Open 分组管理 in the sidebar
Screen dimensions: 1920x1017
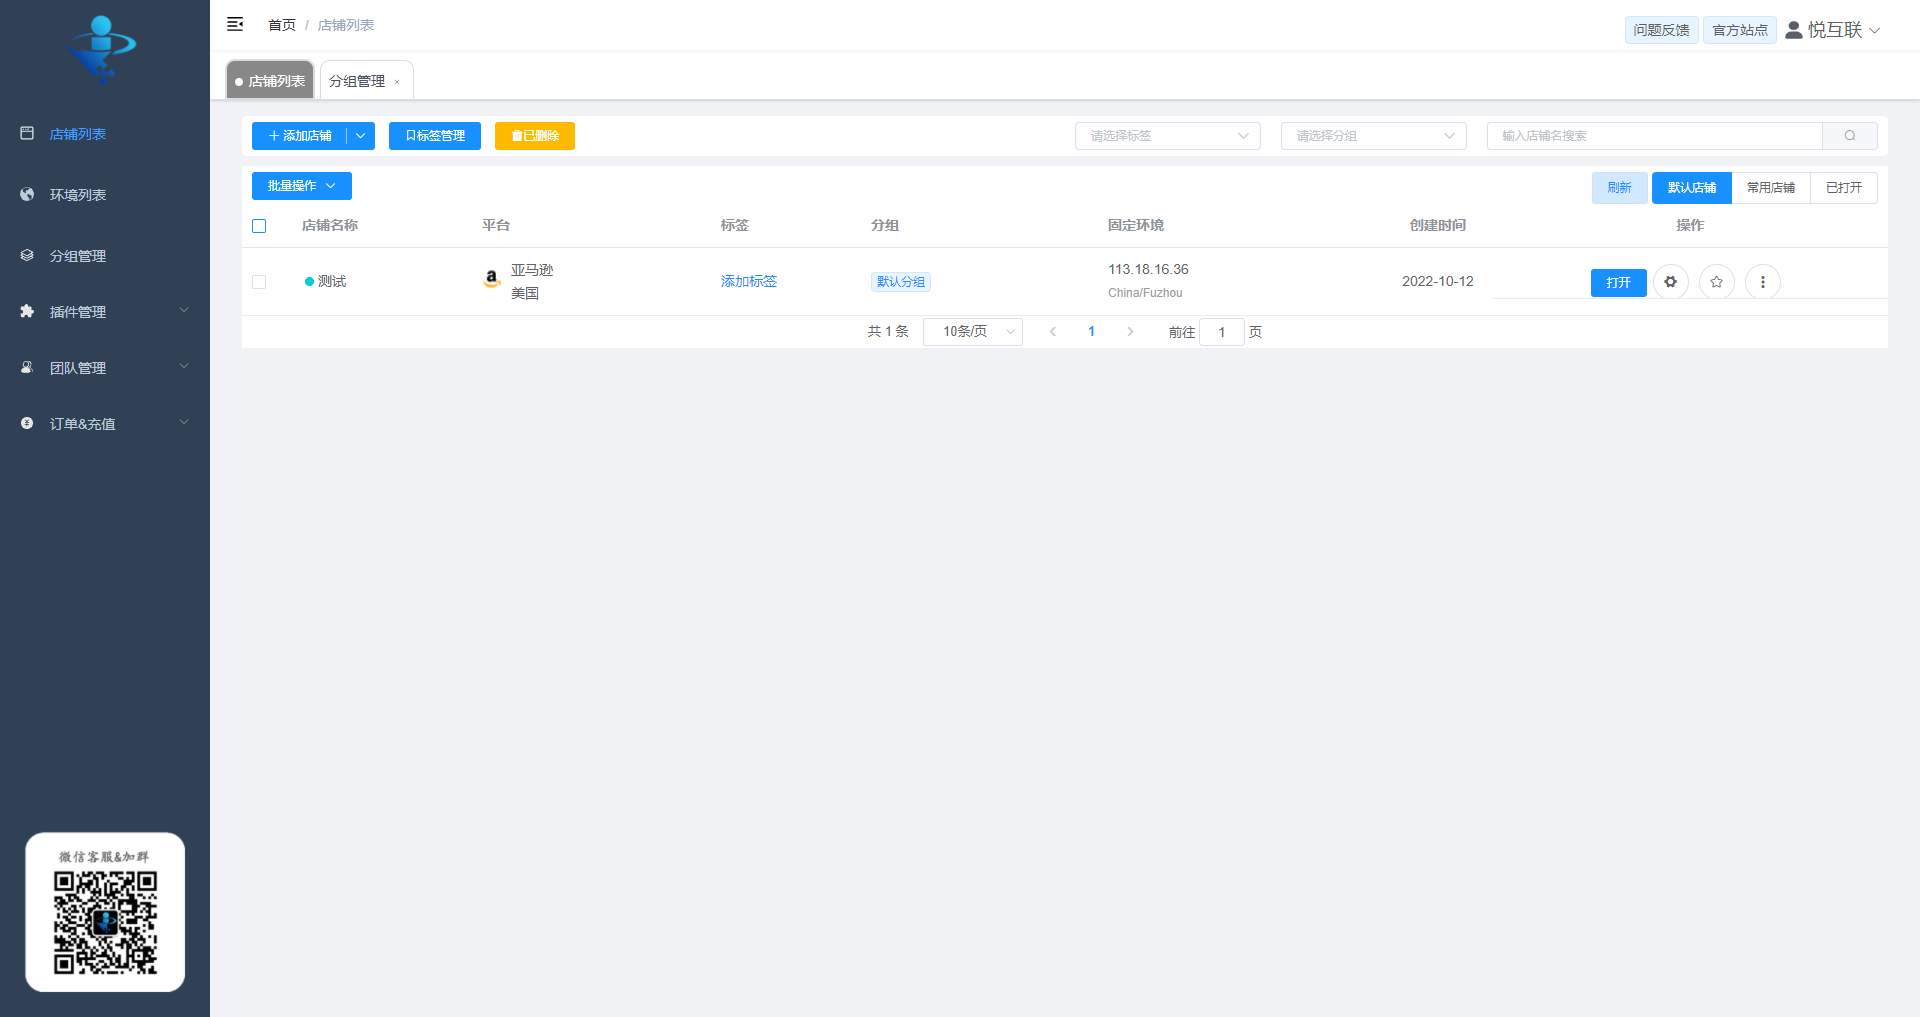click(x=105, y=256)
